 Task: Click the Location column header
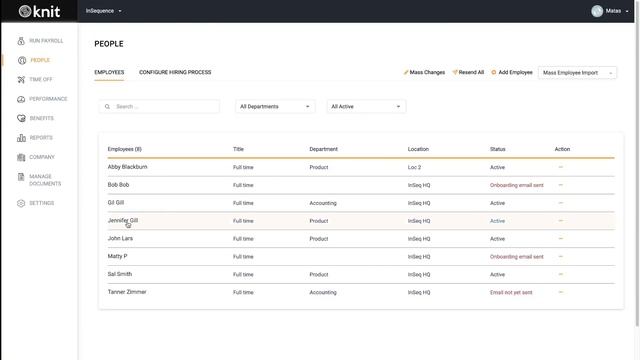418,149
